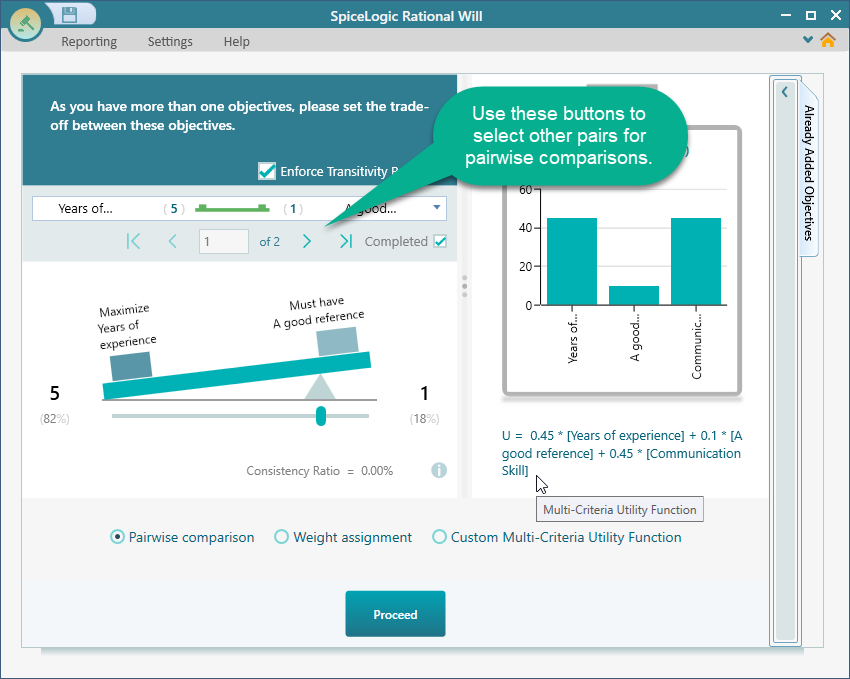Viewport: 850px width, 679px height.
Task: Open the objective pair selection dropdown
Action: (437, 208)
